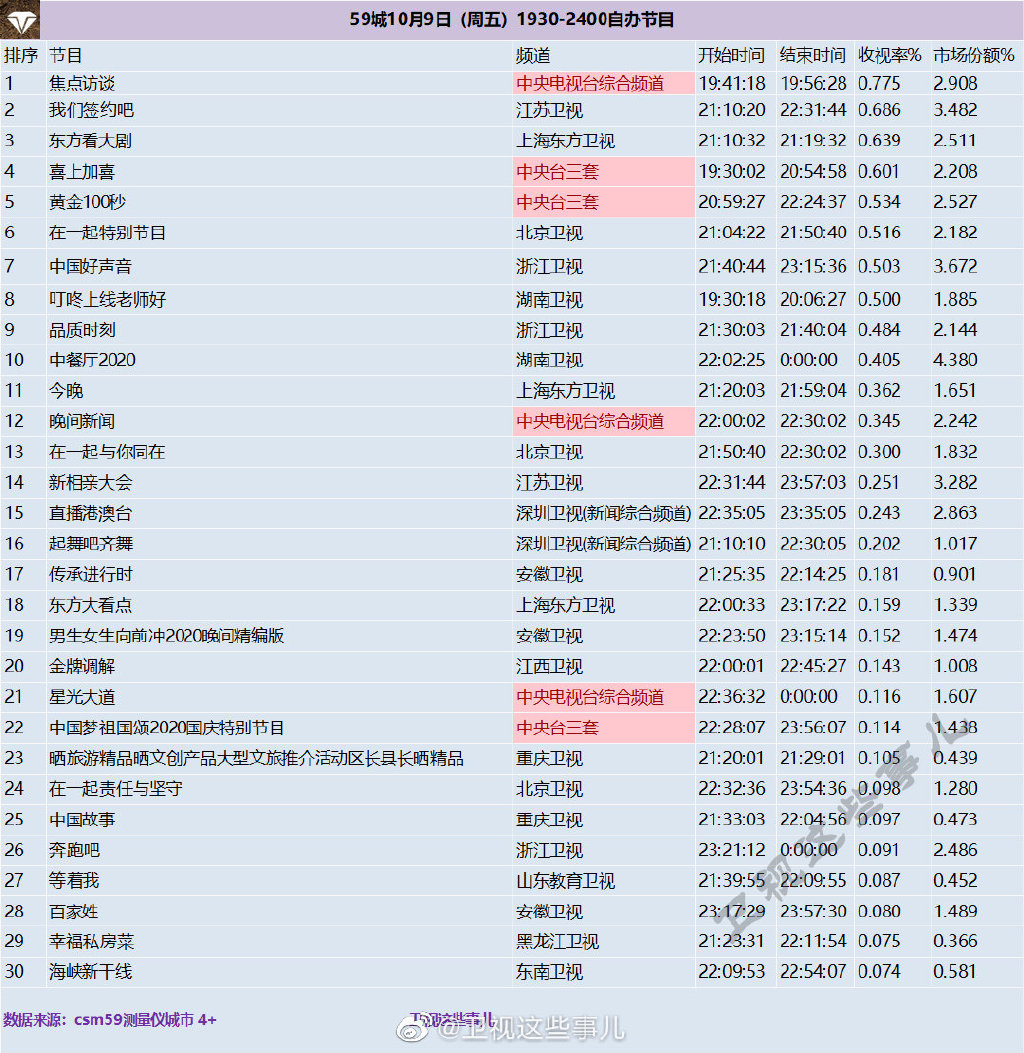Click program name 今晚
Image resolution: width=1024 pixels, height=1053 pixels.
click(66, 391)
